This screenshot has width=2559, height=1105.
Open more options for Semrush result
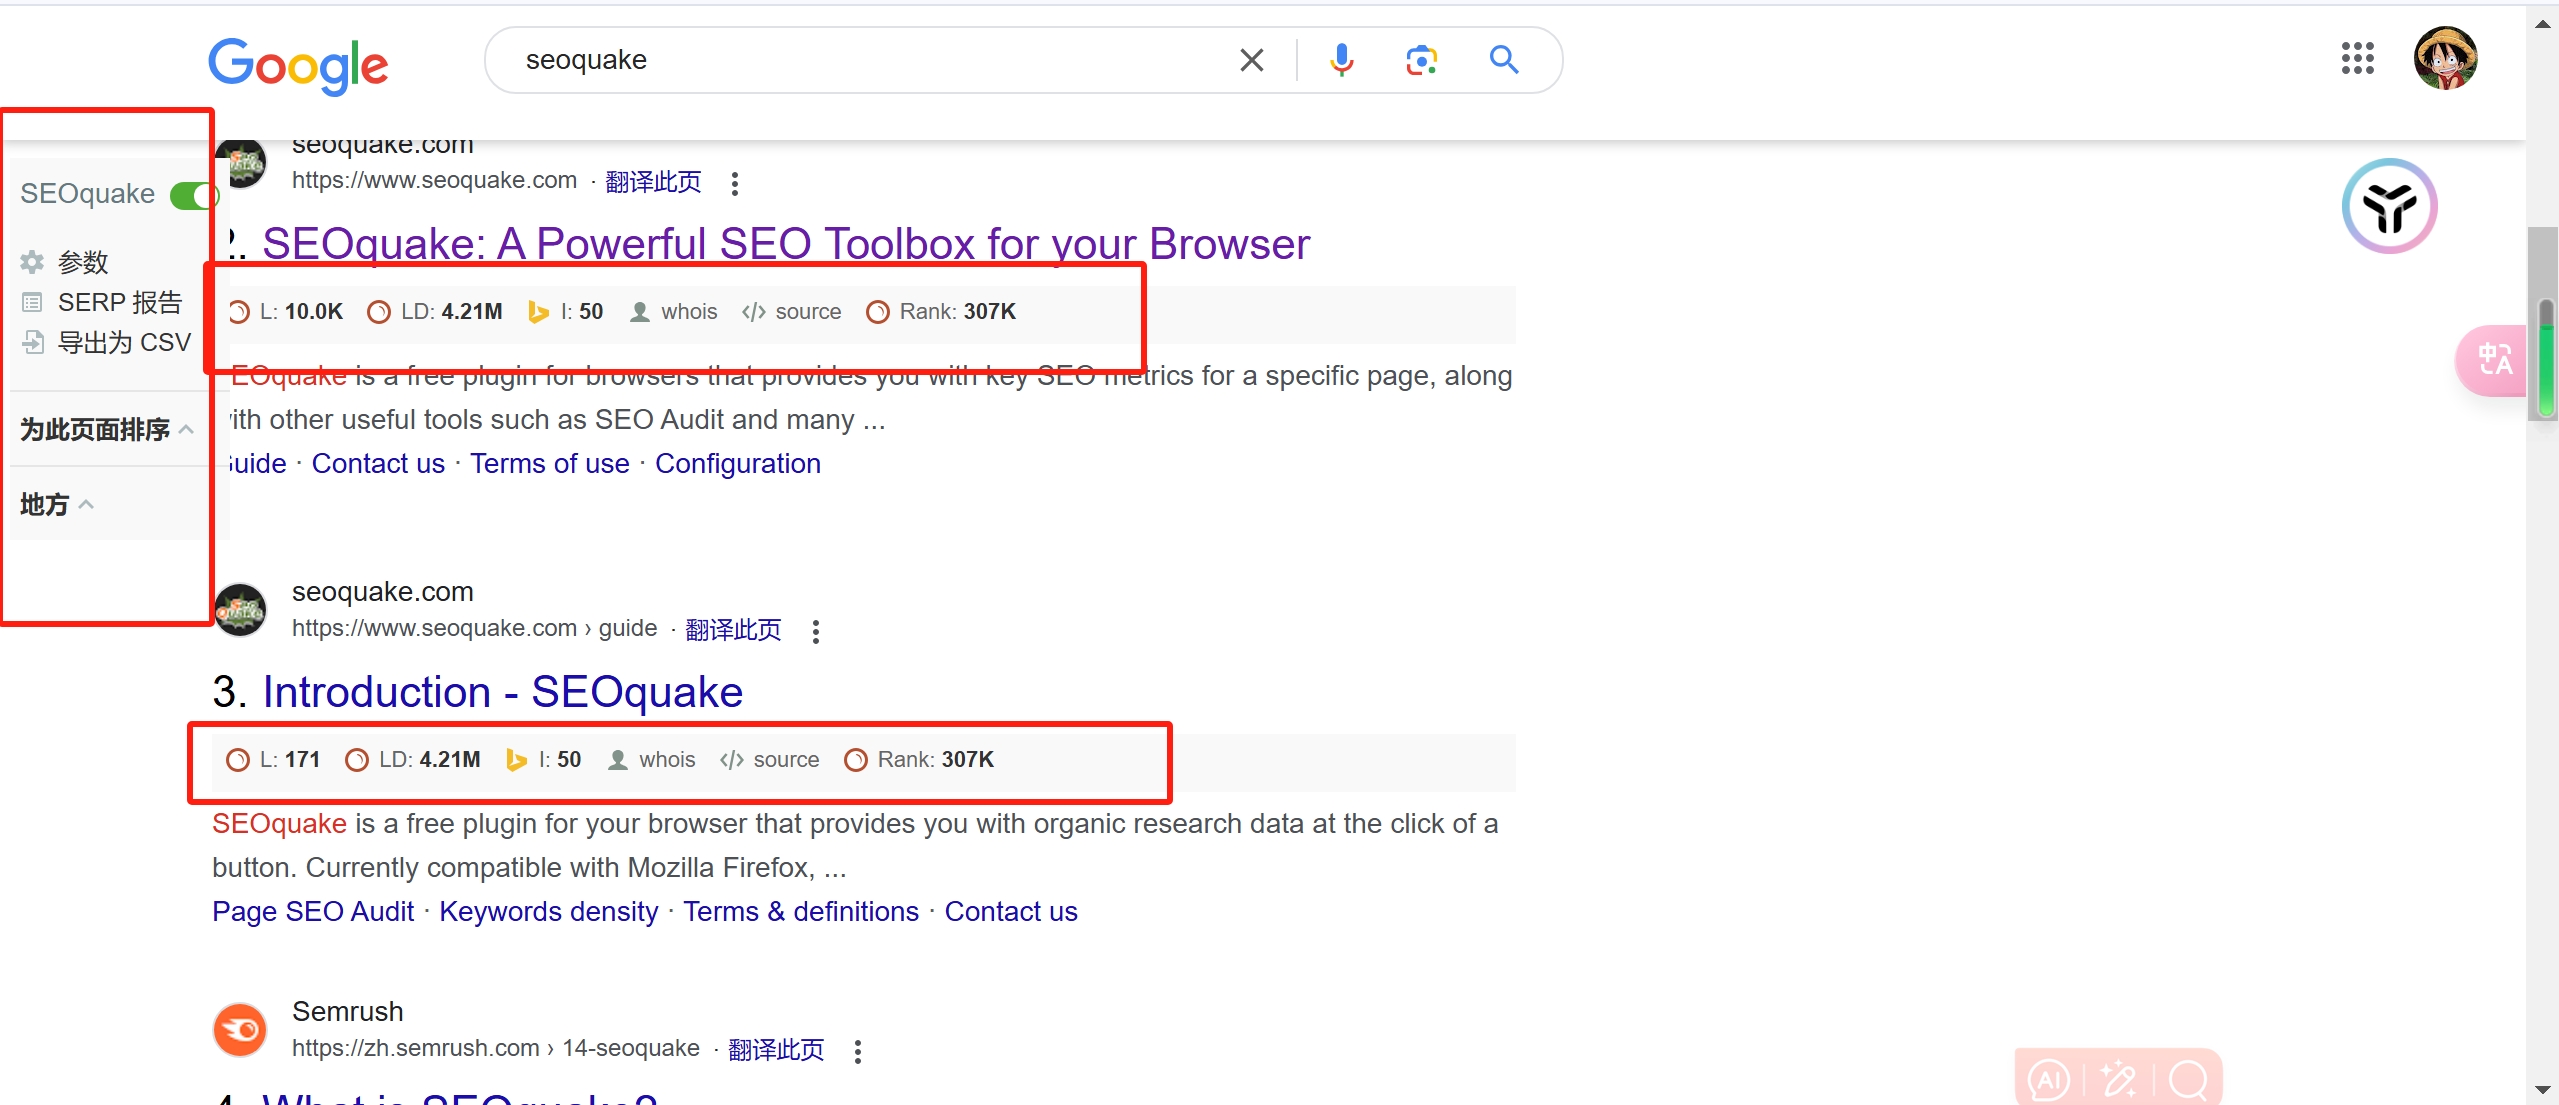pos(858,1051)
